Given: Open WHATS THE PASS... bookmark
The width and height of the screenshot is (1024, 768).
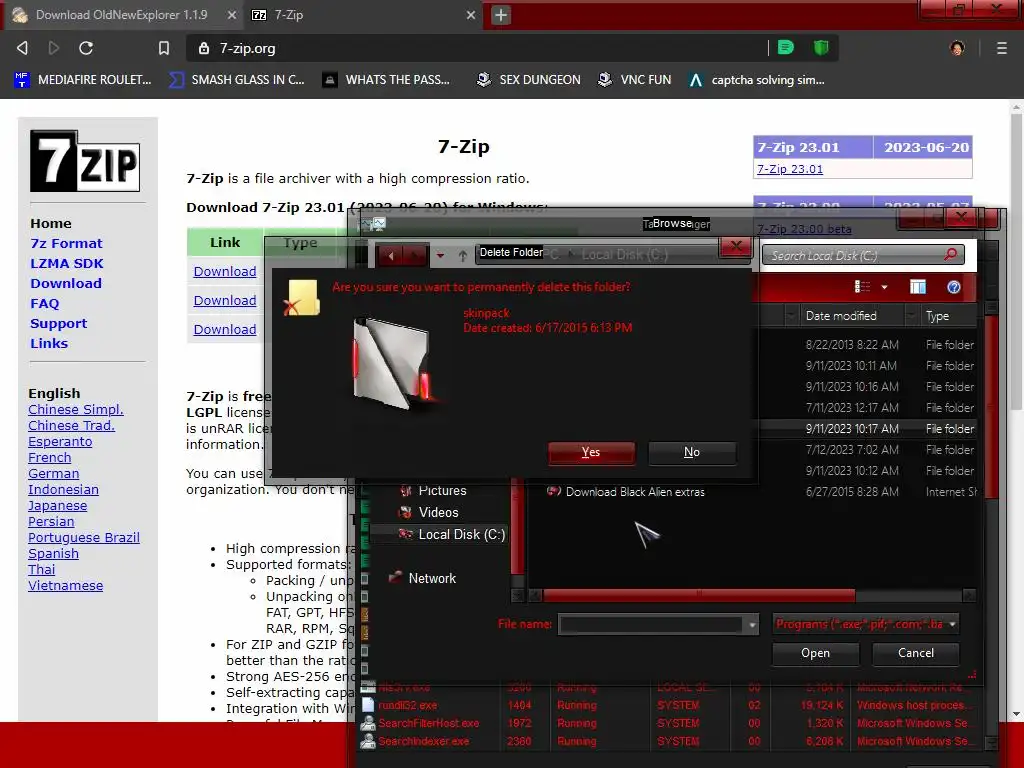Looking at the screenshot, I should click(x=387, y=80).
